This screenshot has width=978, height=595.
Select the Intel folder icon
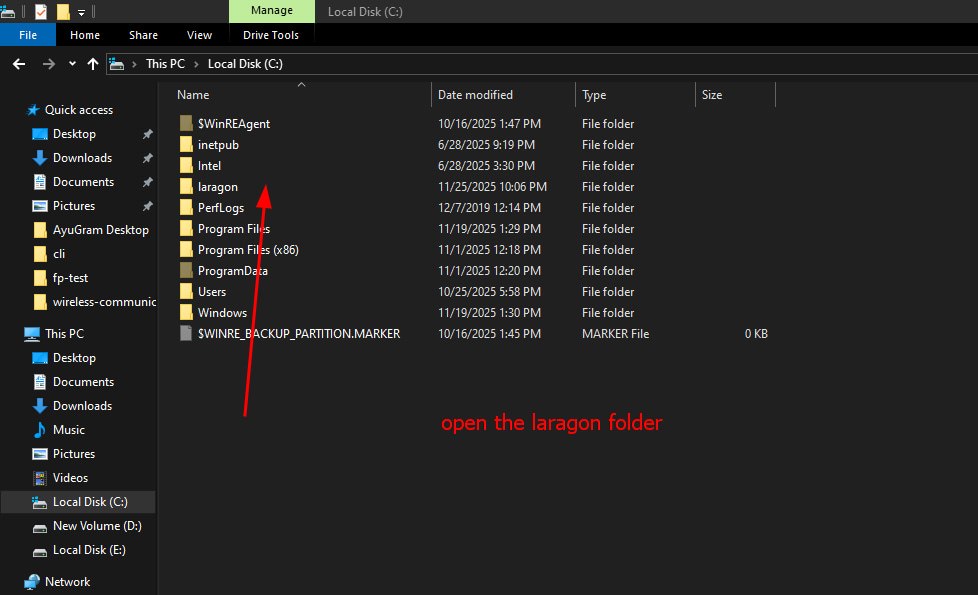(x=186, y=166)
